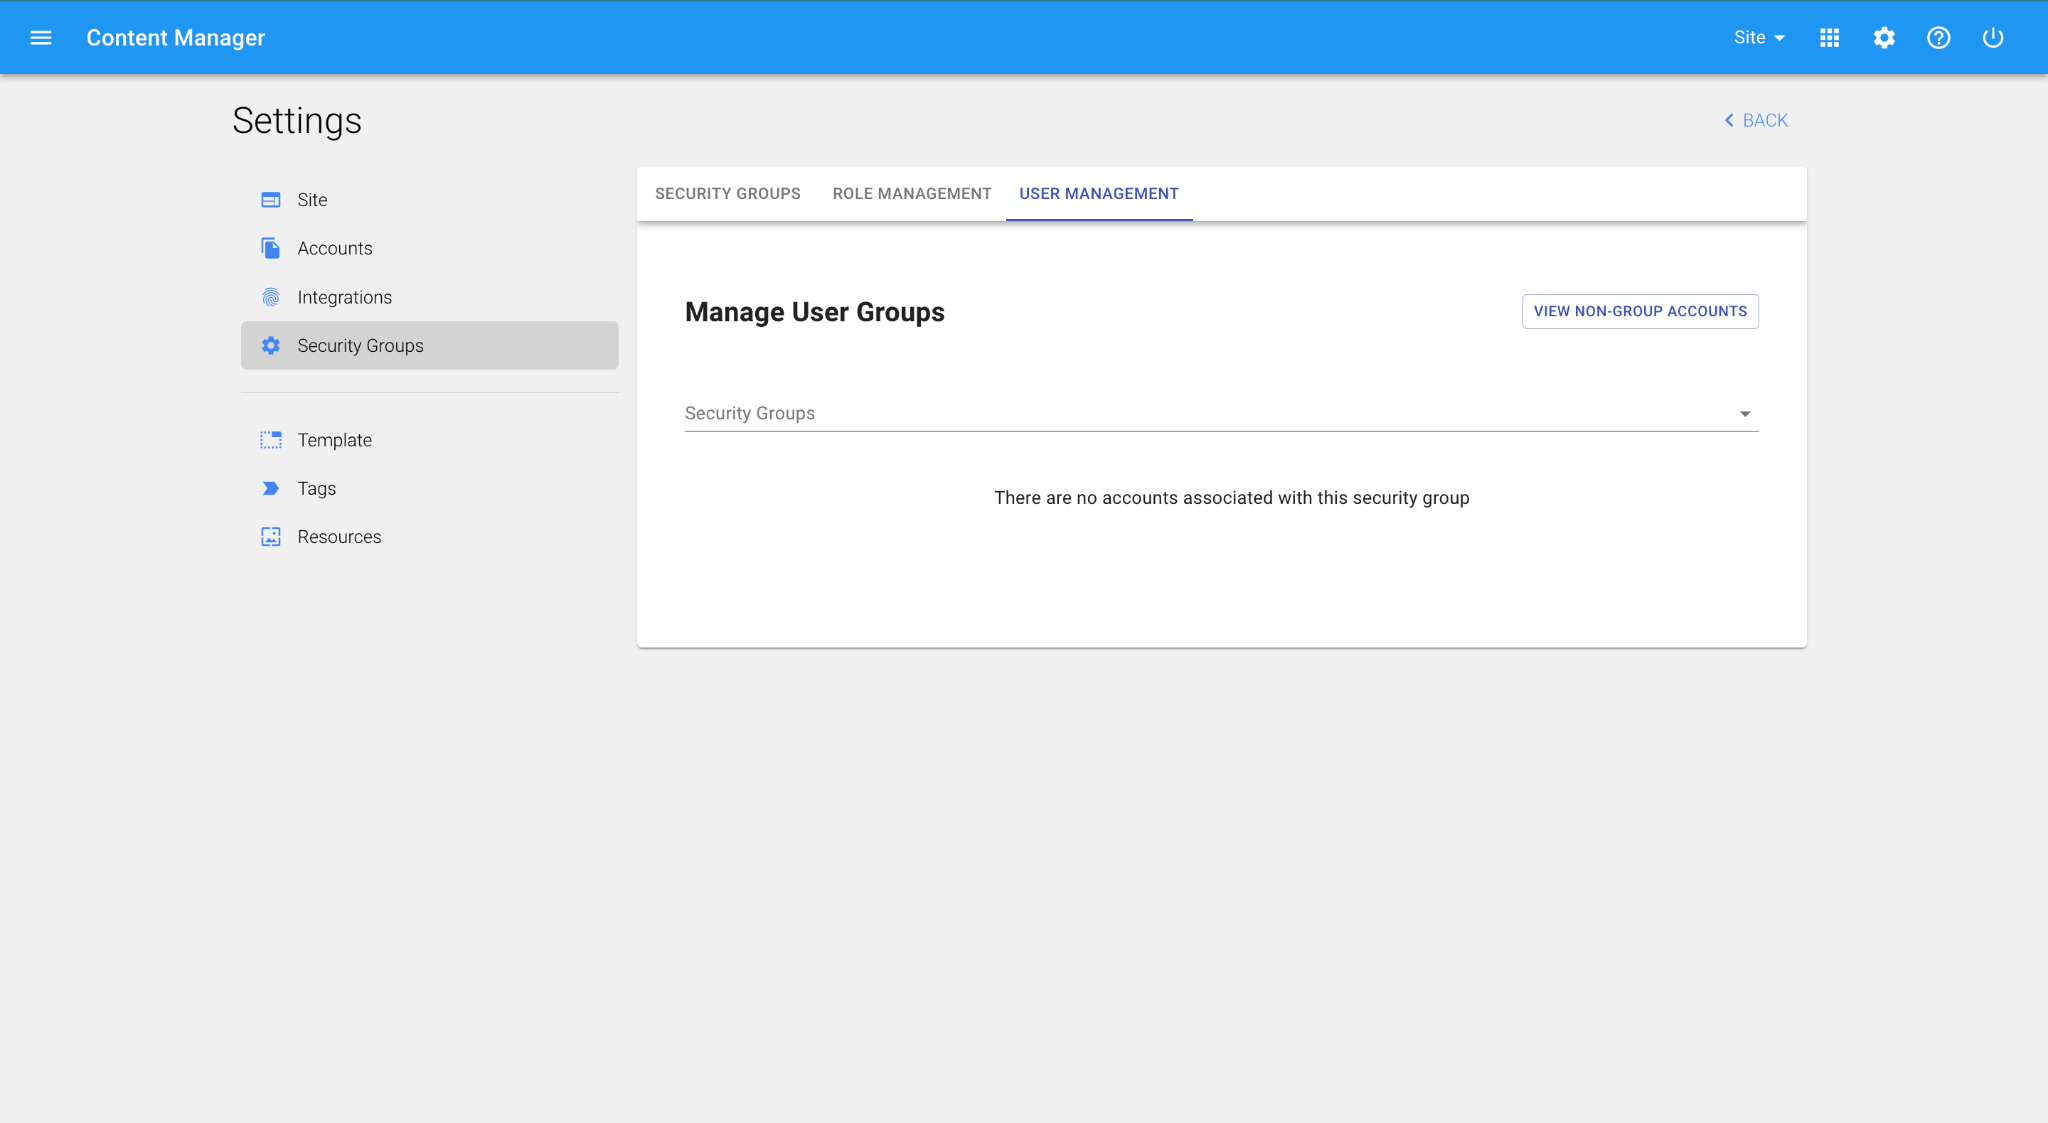This screenshot has height=1123, width=2048.
Task: Go back using the BACK link
Action: point(1756,120)
